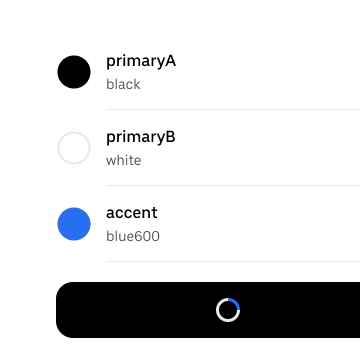Screen dimensions: 360x360
Task: Select the "blue600" token name
Action: point(133,236)
